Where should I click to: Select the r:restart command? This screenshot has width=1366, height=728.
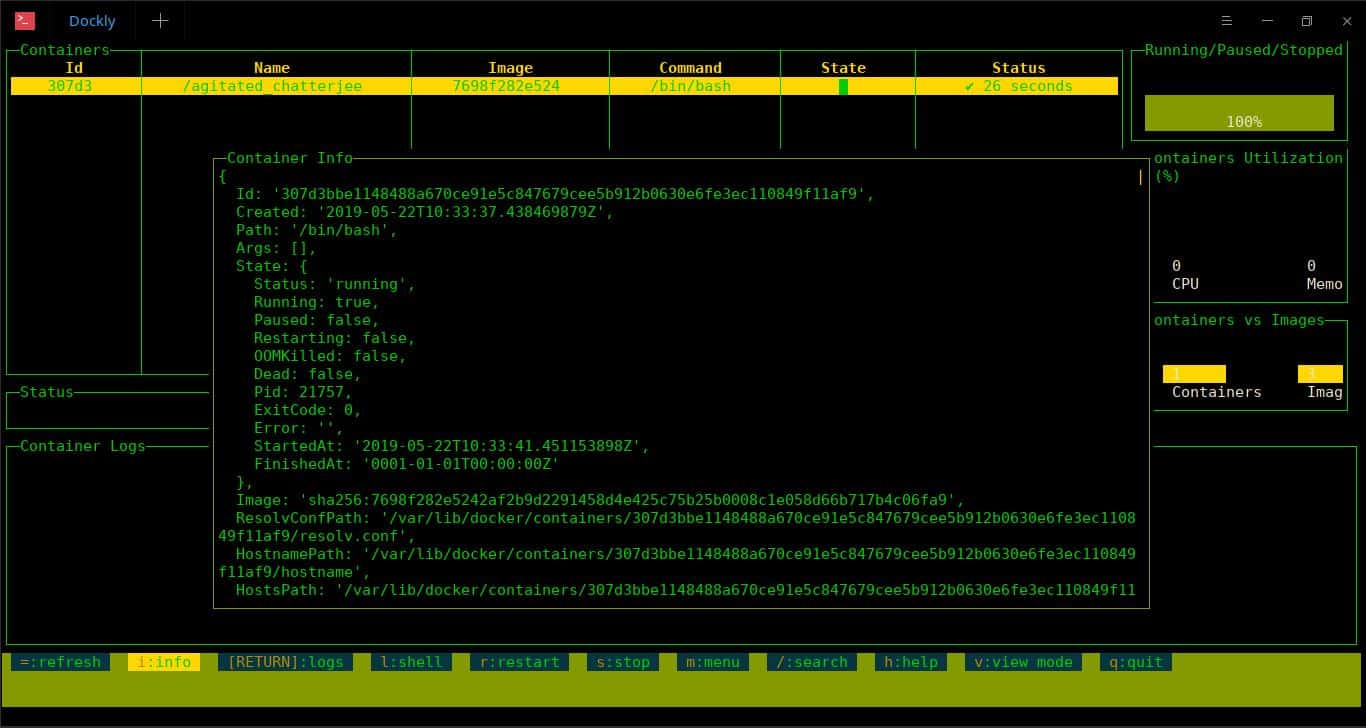[x=519, y=662]
